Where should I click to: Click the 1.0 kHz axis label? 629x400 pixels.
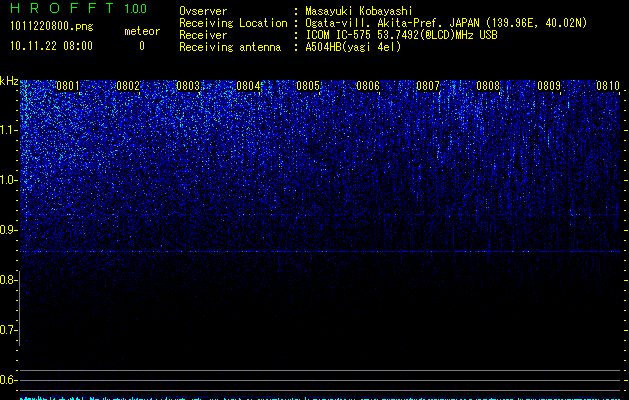tap(8, 180)
